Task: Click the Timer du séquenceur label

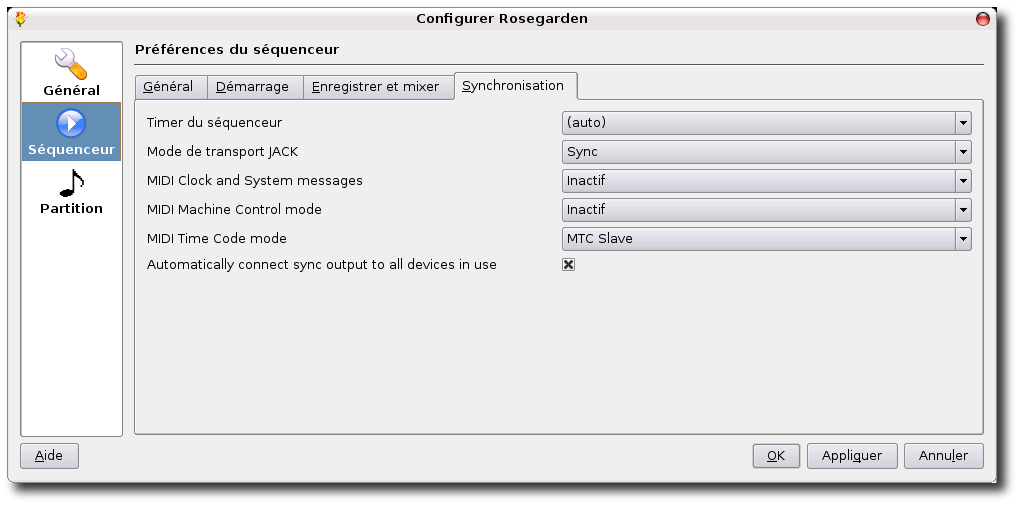Action: click(214, 122)
